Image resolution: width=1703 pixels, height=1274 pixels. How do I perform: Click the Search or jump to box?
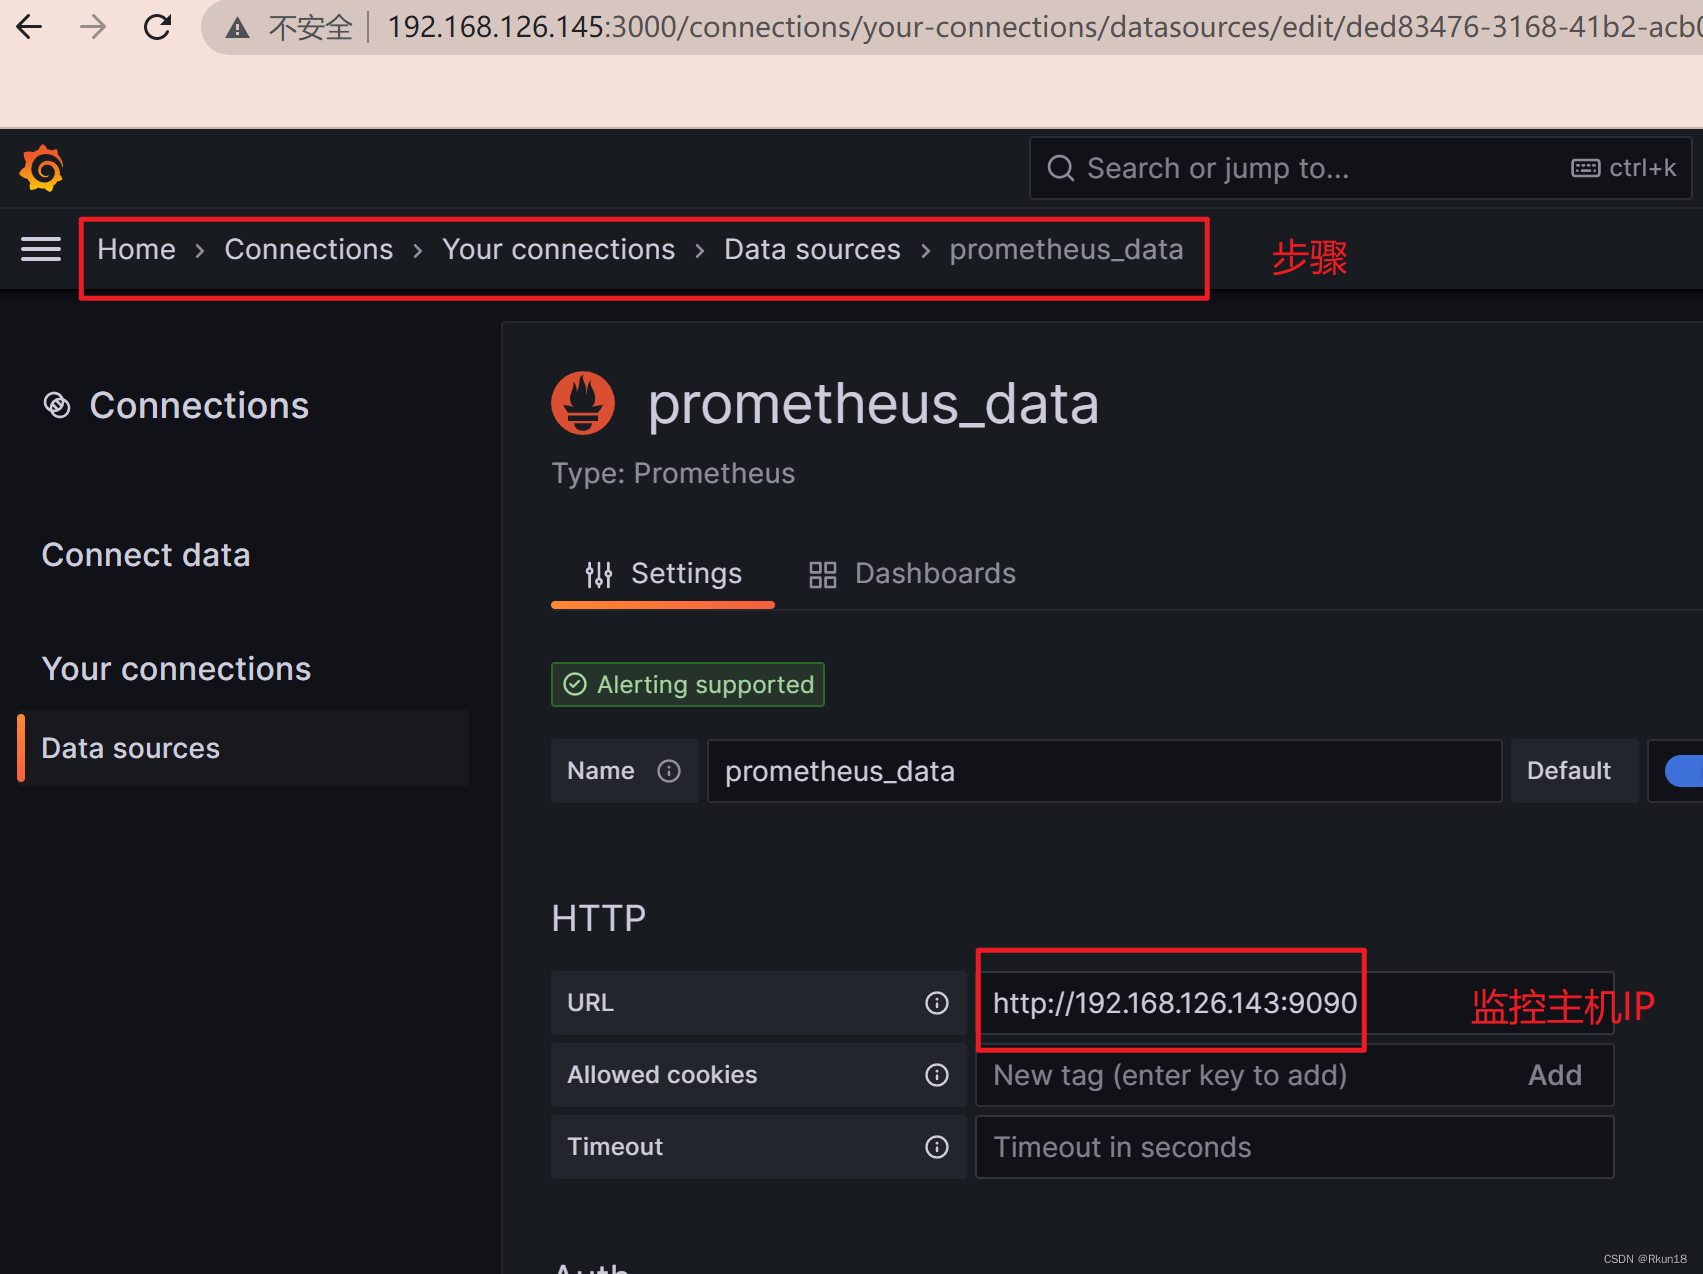tap(1360, 168)
